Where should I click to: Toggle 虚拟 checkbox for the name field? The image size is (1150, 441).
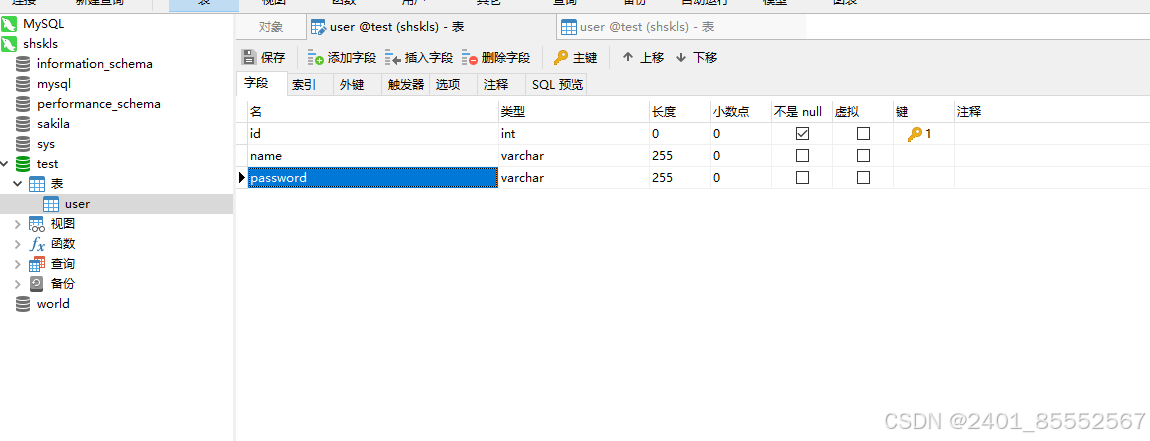pos(863,156)
